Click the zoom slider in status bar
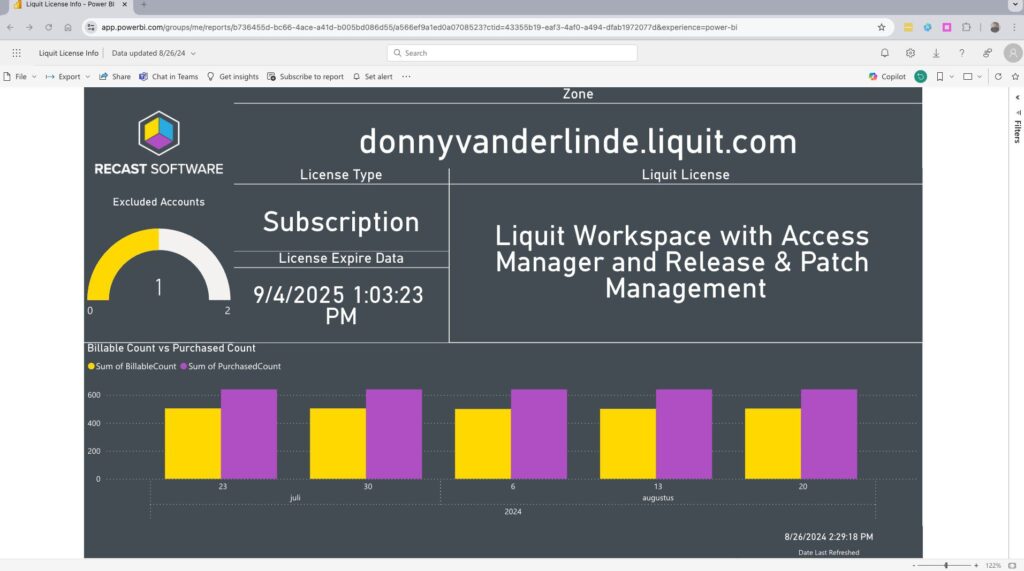The image size is (1024, 571). tap(946, 565)
